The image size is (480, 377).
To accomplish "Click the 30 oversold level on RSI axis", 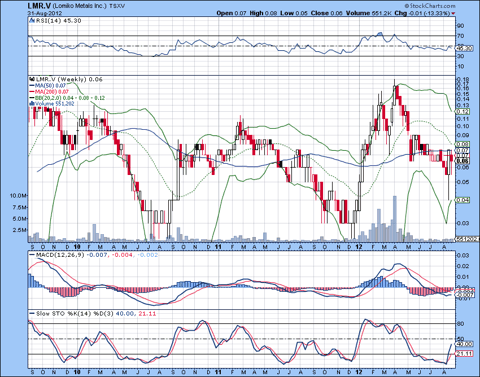I will pos(461,56).
